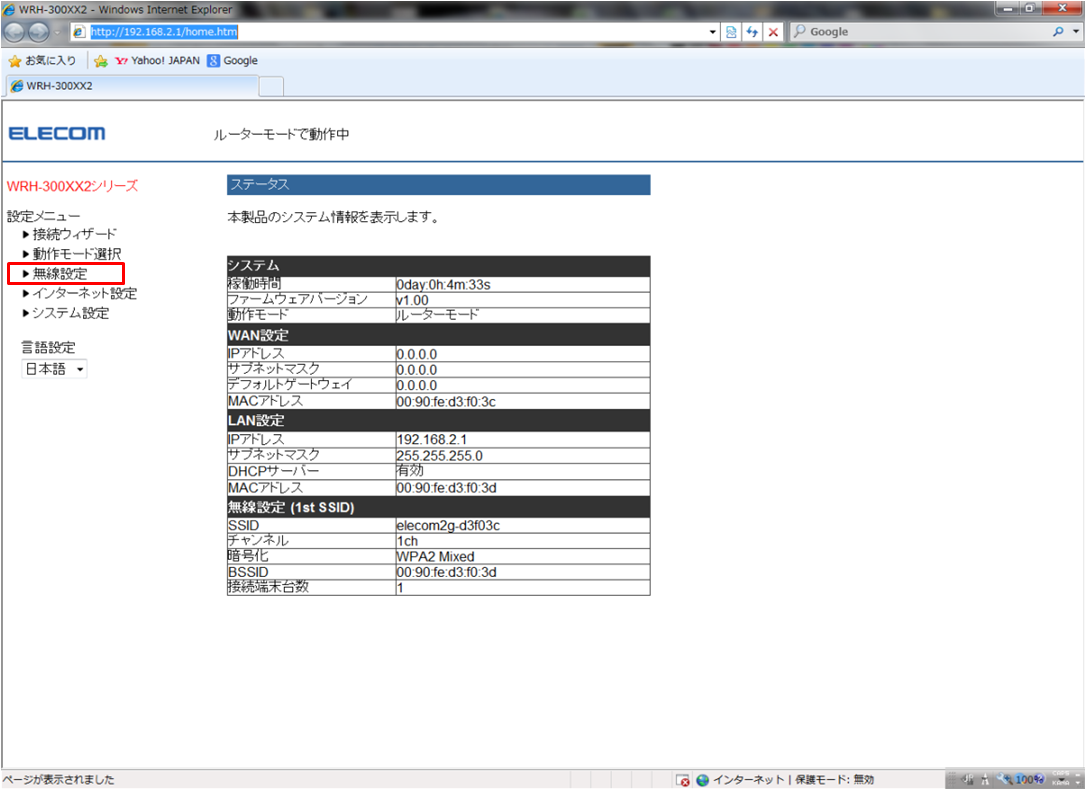Open the Yahoo! JAPAN favorite link
This screenshot has width=1086, height=790.
[157, 61]
